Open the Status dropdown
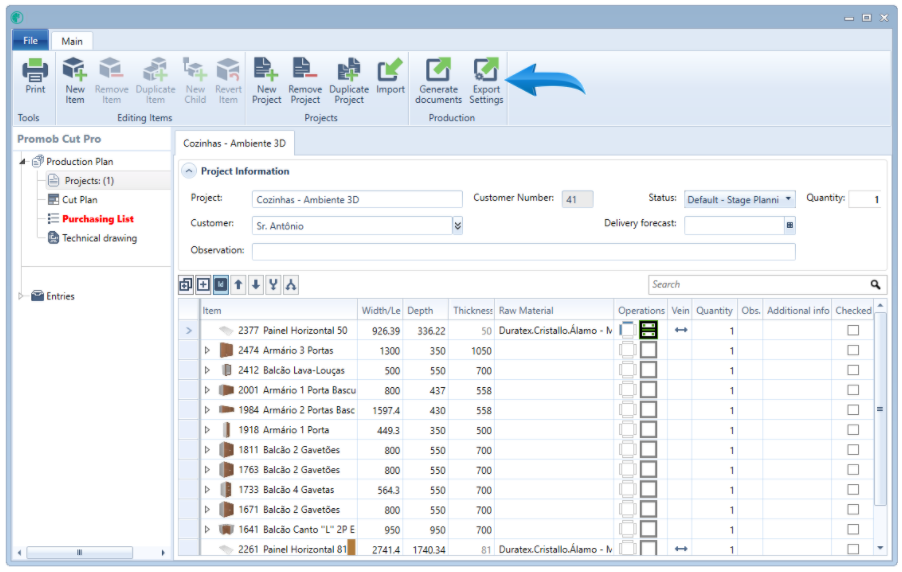The width and height of the screenshot is (902, 572). click(x=788, y=199)
